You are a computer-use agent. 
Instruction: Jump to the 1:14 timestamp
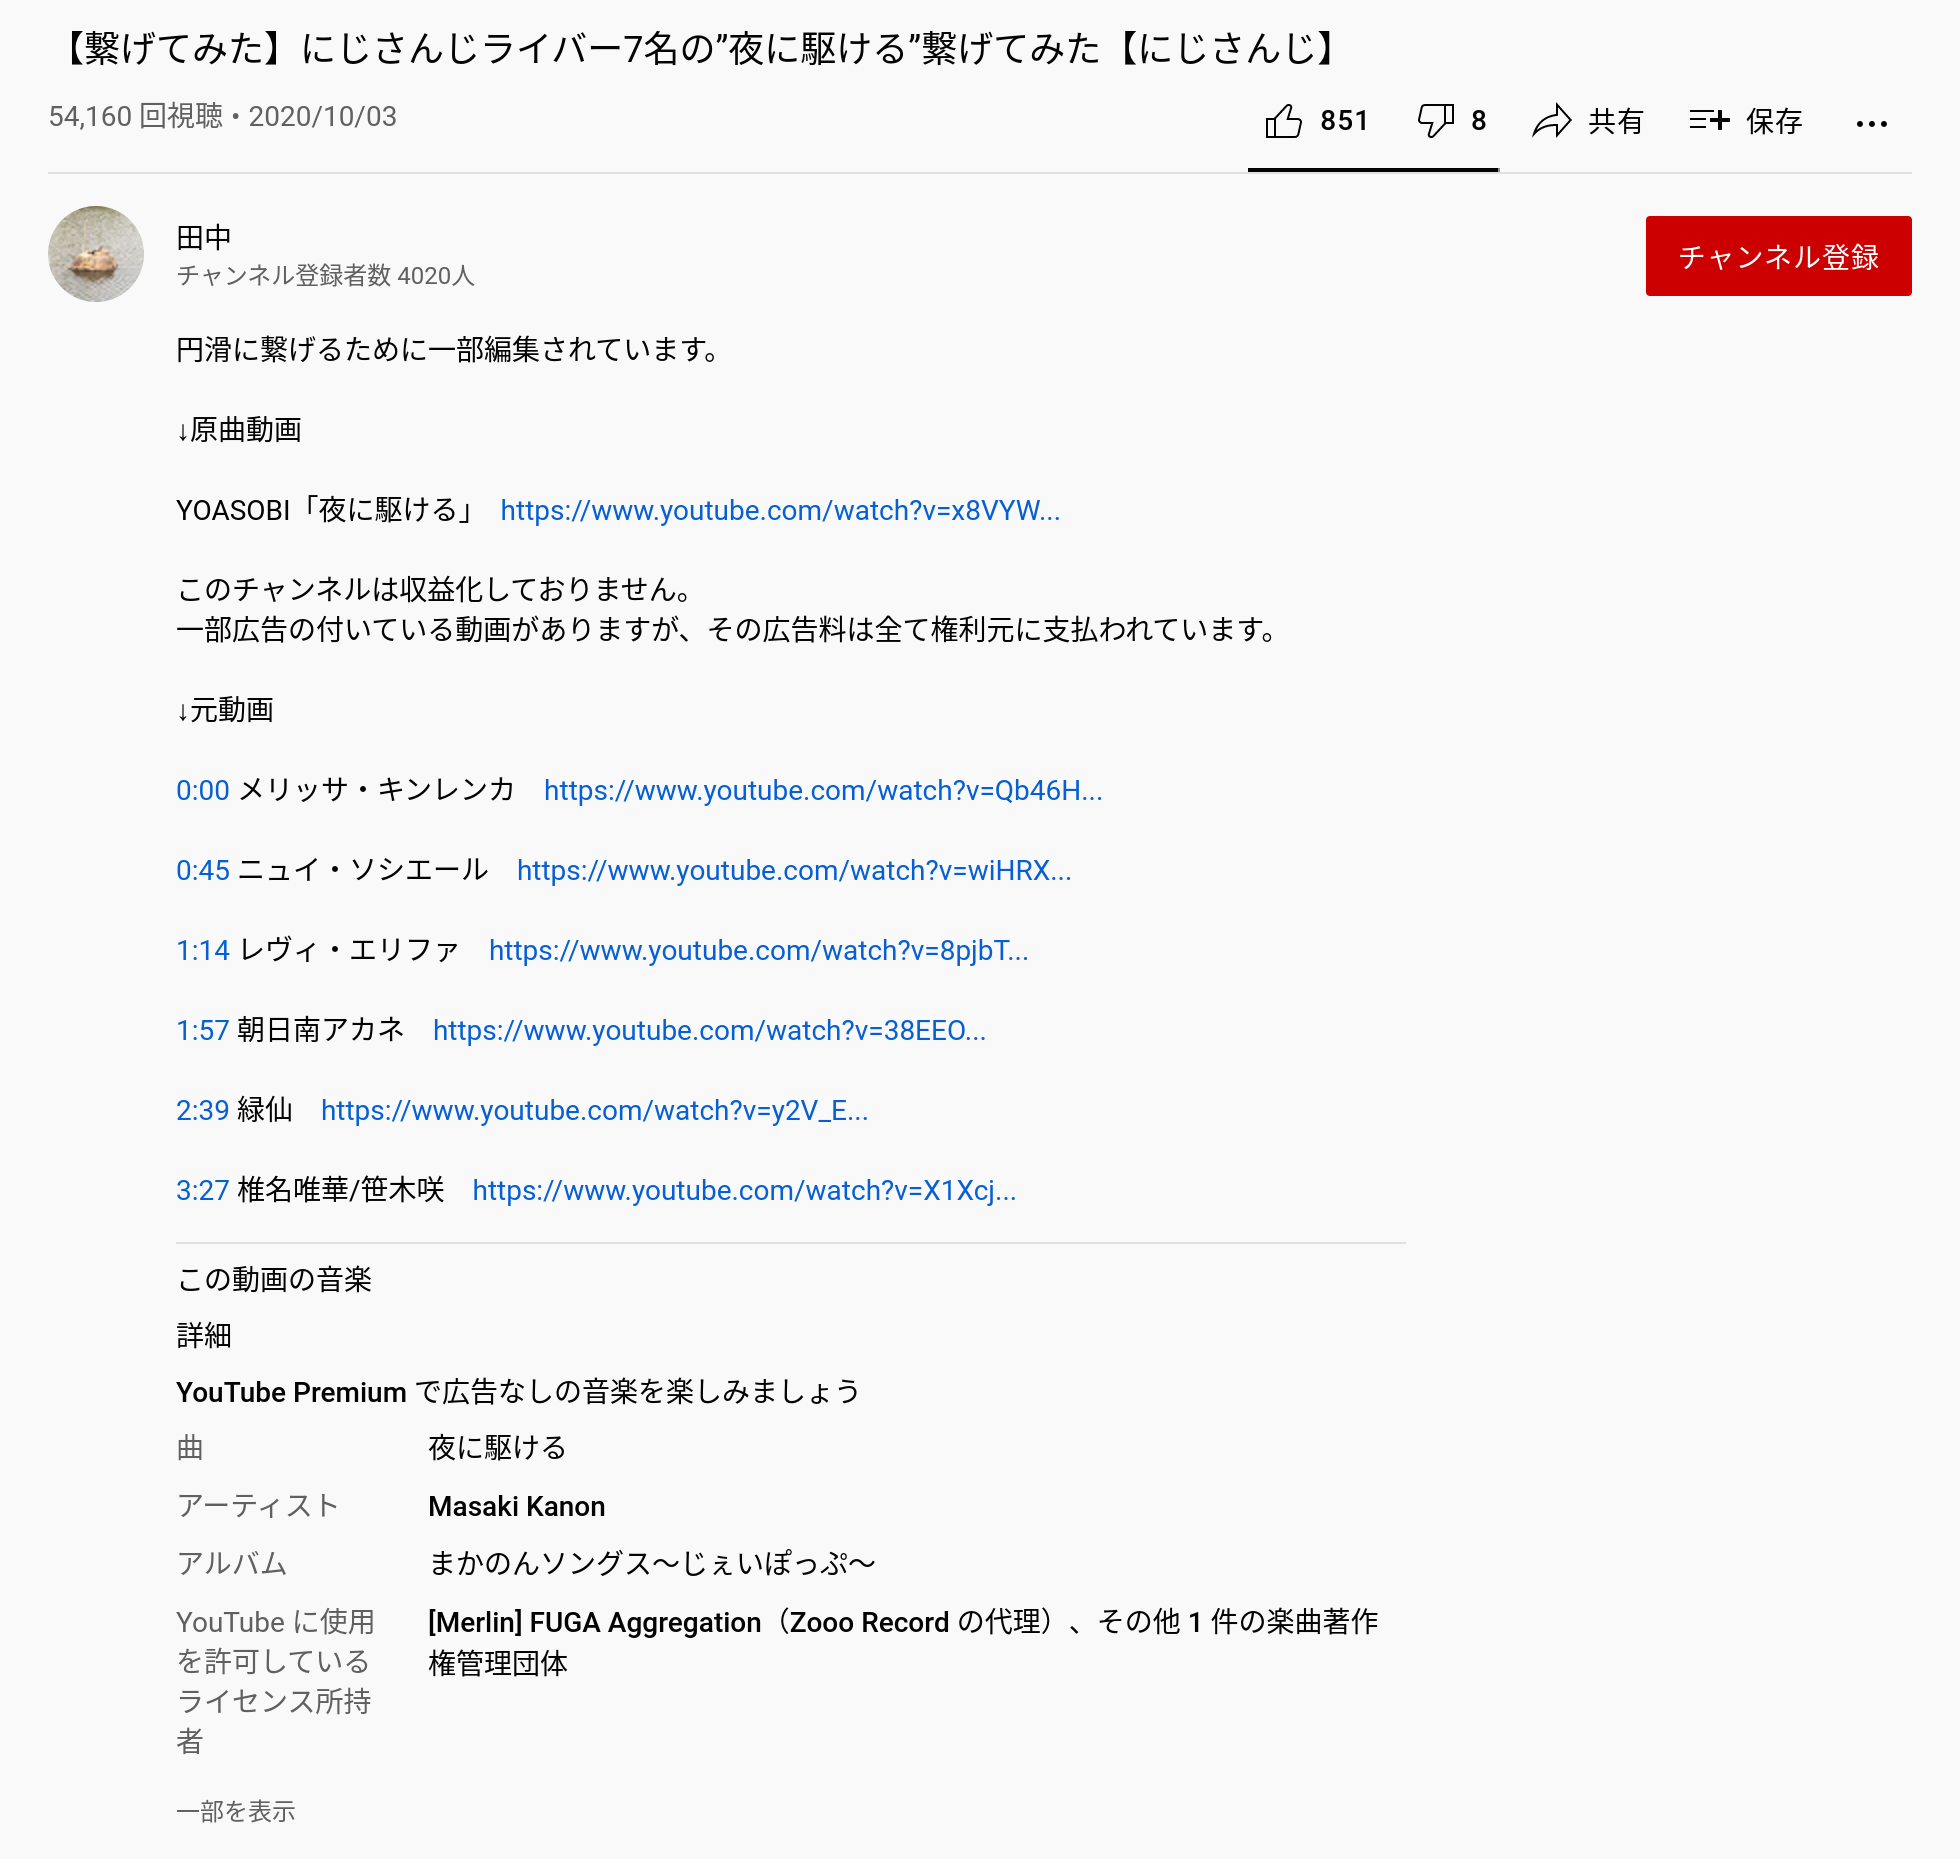[x=203, y=950]
